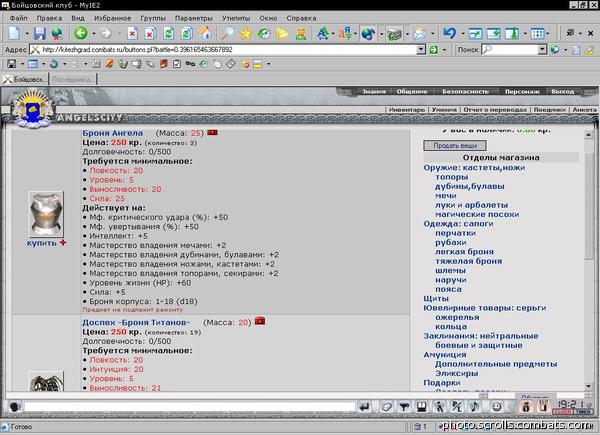Screen dimensions: 600x435
Task: Click the address bar URL field
Action: pyautogui.click(x=228, y=50)
